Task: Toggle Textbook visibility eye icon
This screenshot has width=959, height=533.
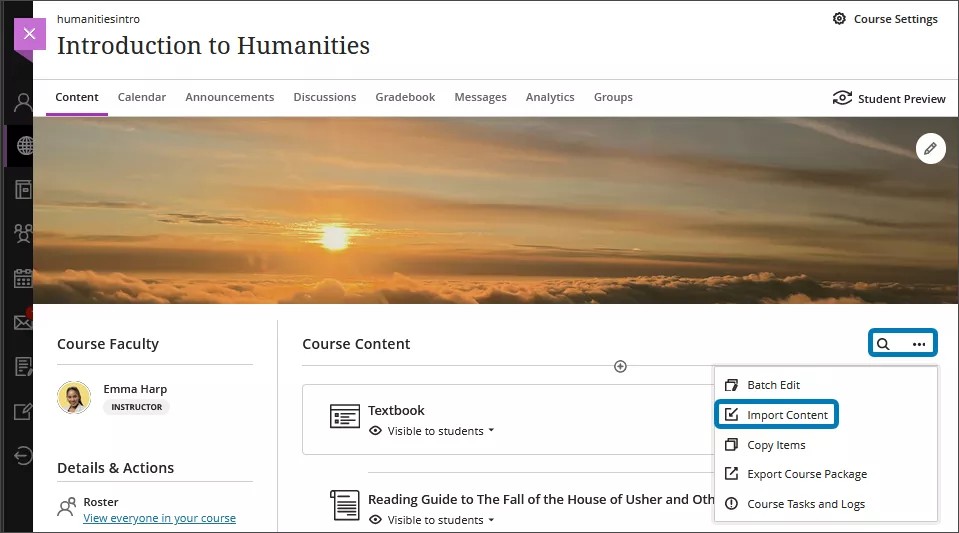Action: pos(376,431)
